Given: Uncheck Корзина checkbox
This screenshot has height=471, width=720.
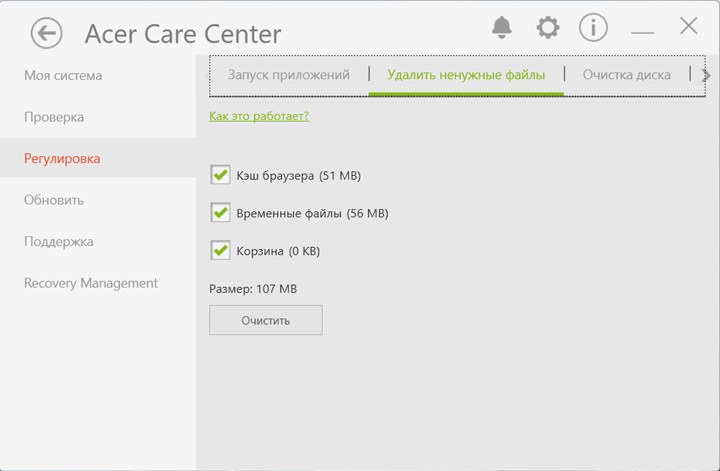Looking at the screenshot, I should 221,250.
